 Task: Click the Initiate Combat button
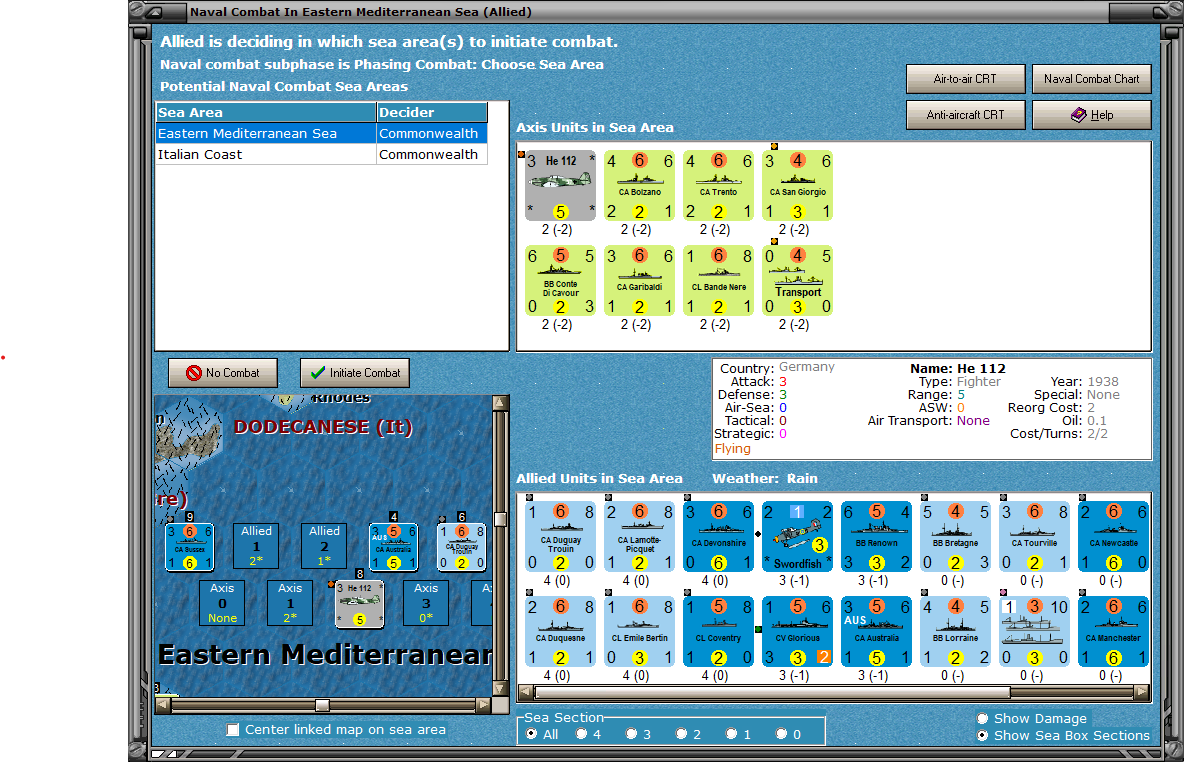click(355, 373)
